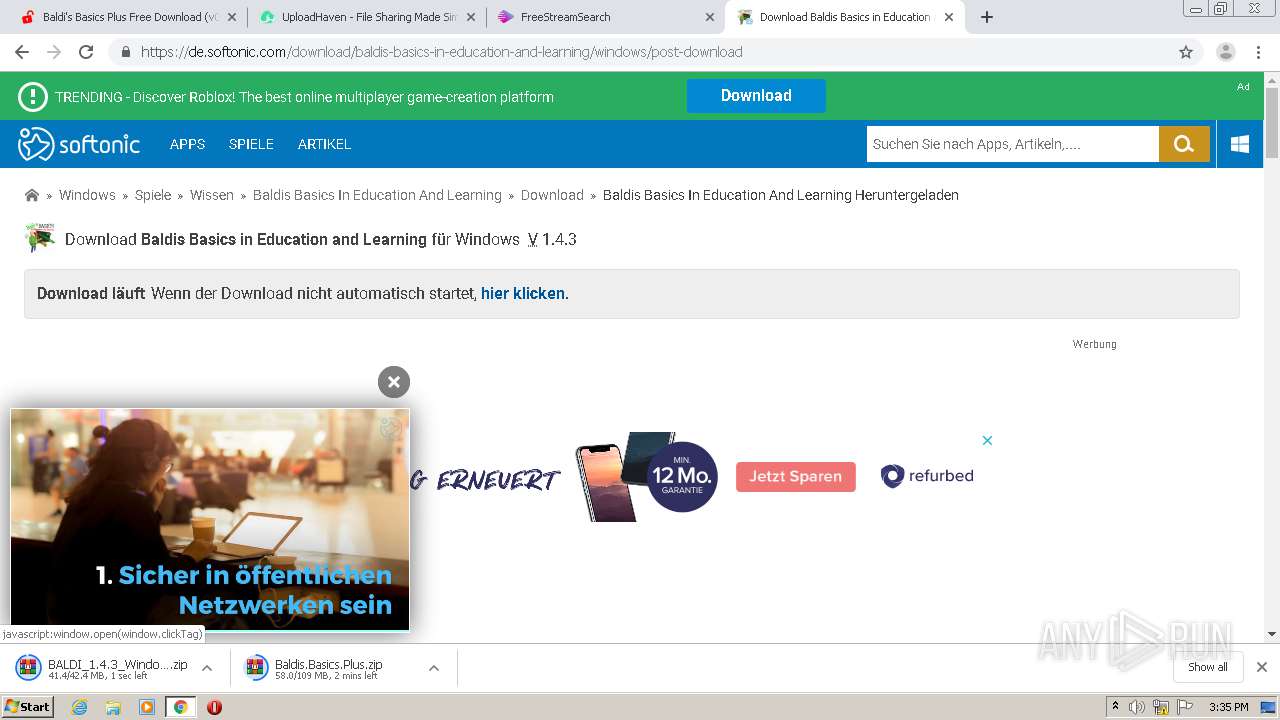This screenshot has width=1280, height=720.
Task: Go back with the browser back arrow
Action: point(22,52)
